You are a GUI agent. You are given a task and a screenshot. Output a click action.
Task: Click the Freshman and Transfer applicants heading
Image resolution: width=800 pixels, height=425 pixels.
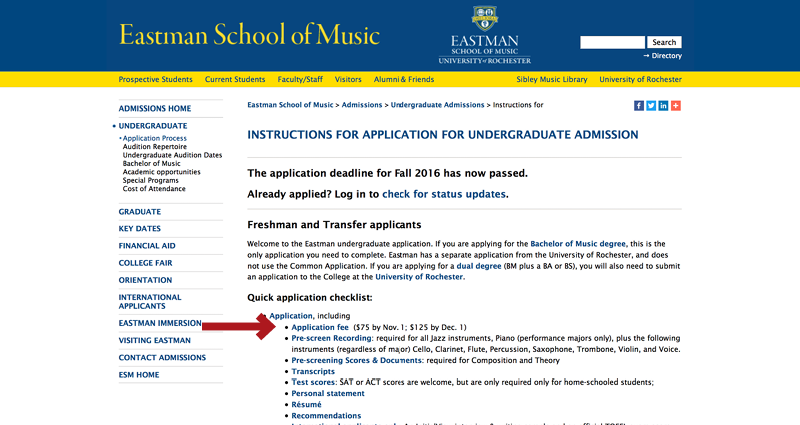[x=334, y=225]
